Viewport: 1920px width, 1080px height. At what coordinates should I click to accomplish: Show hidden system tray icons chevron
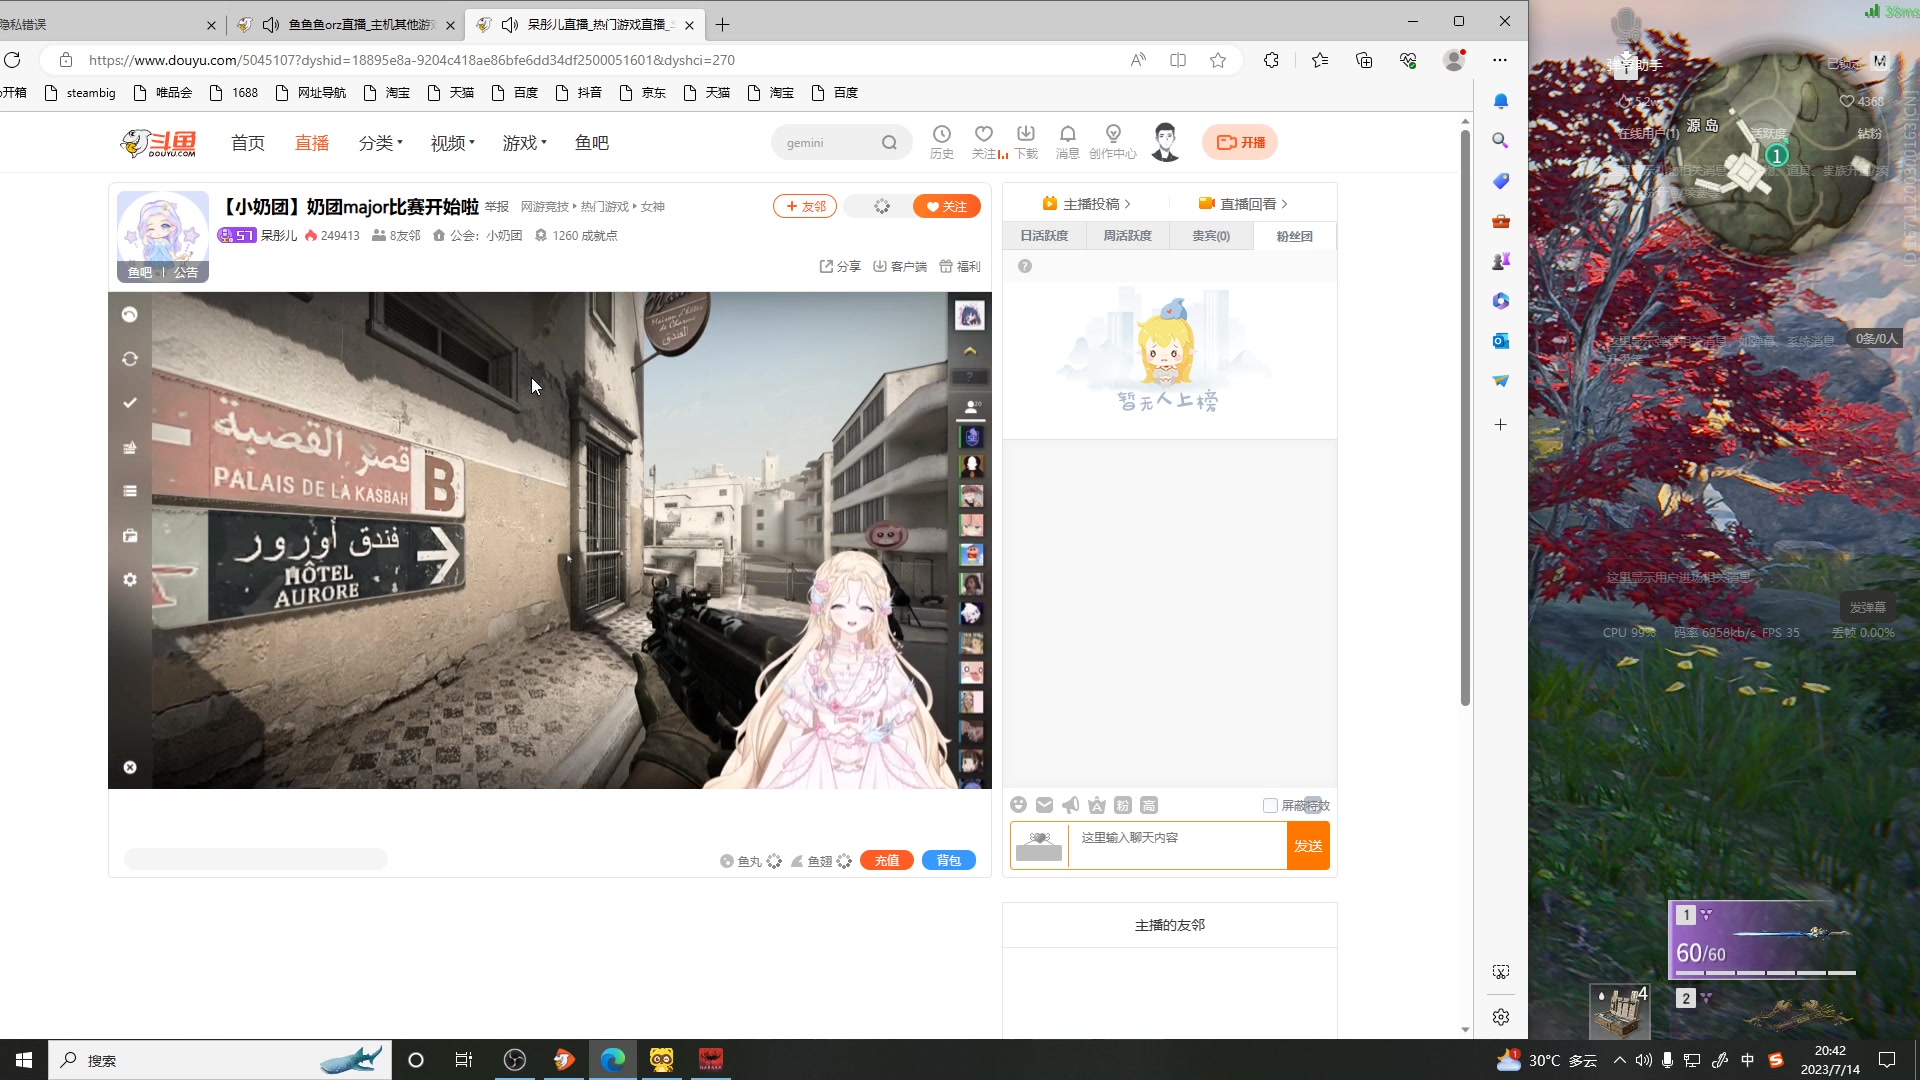point(1619,1060)
